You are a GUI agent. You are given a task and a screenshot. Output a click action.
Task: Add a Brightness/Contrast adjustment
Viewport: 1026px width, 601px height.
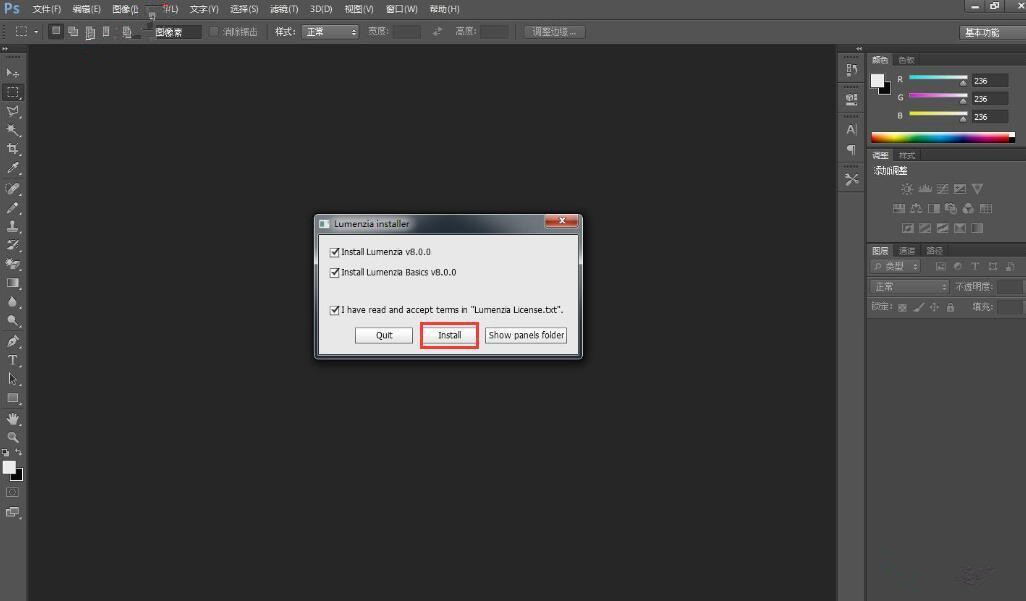tap(907, 189)
